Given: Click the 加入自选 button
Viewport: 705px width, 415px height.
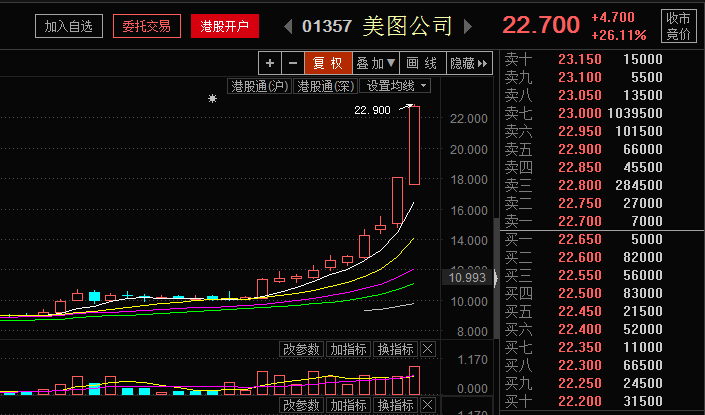Looking at the screenshot, I should 69,26.
